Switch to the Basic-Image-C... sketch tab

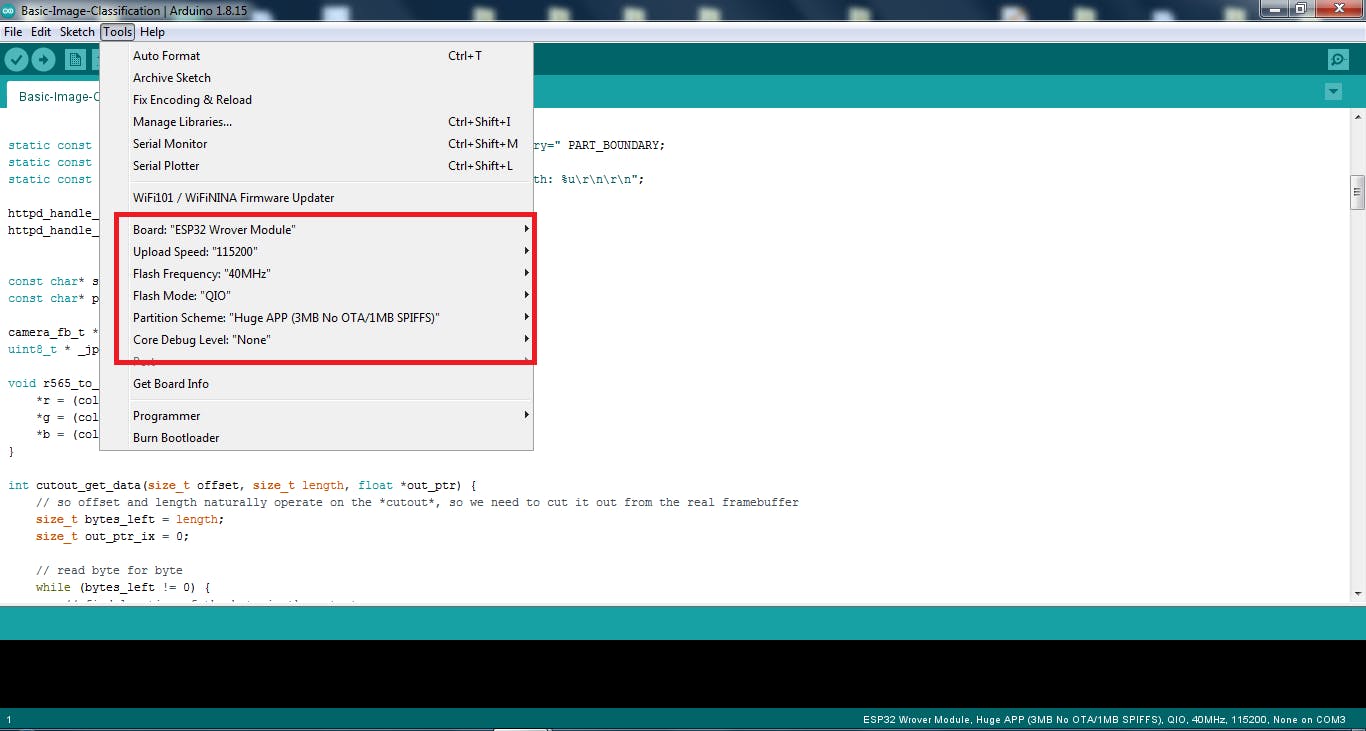click(55, 97)
